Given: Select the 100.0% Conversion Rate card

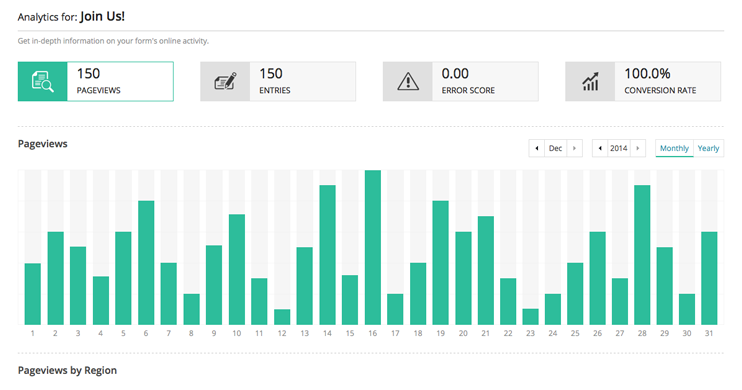Looking at the screenshot, I should pyautogui.click(x=643, y=81).
